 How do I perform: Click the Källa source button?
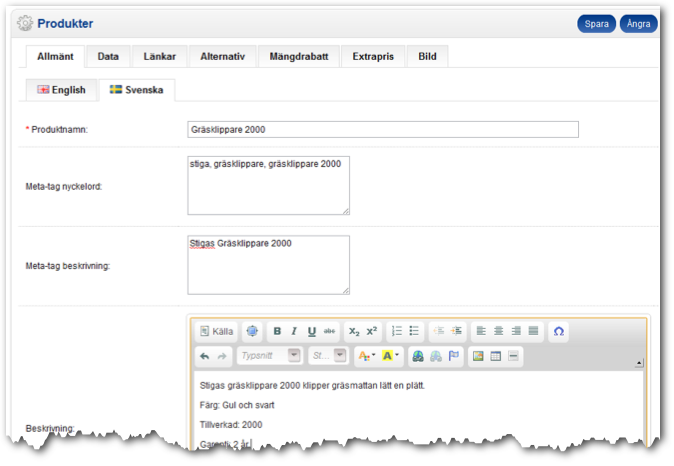click(x=217, y=331)
